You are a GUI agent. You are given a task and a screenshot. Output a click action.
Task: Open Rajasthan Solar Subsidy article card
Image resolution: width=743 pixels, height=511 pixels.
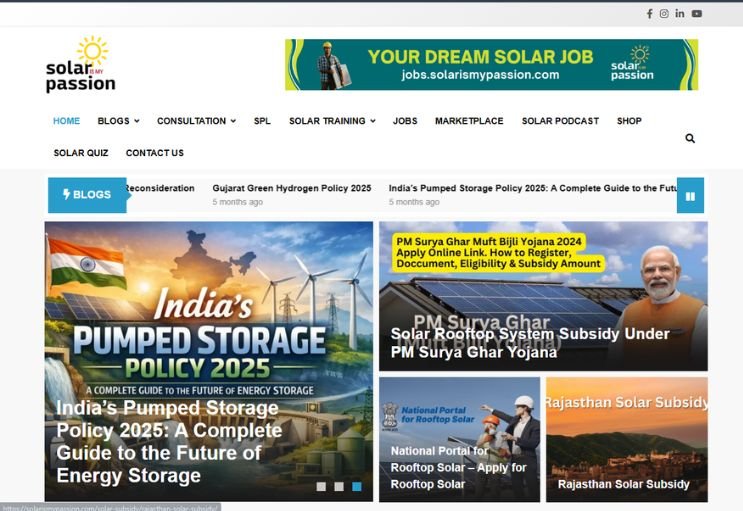click(627, 440)
